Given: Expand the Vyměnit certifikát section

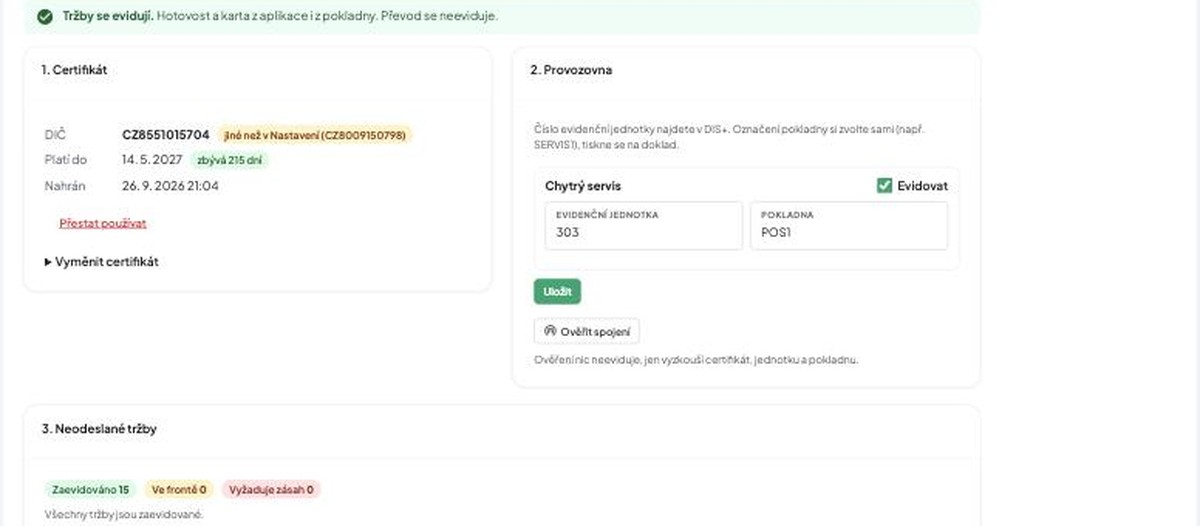Looking at the screenshot, I should (x=101, y=262).
